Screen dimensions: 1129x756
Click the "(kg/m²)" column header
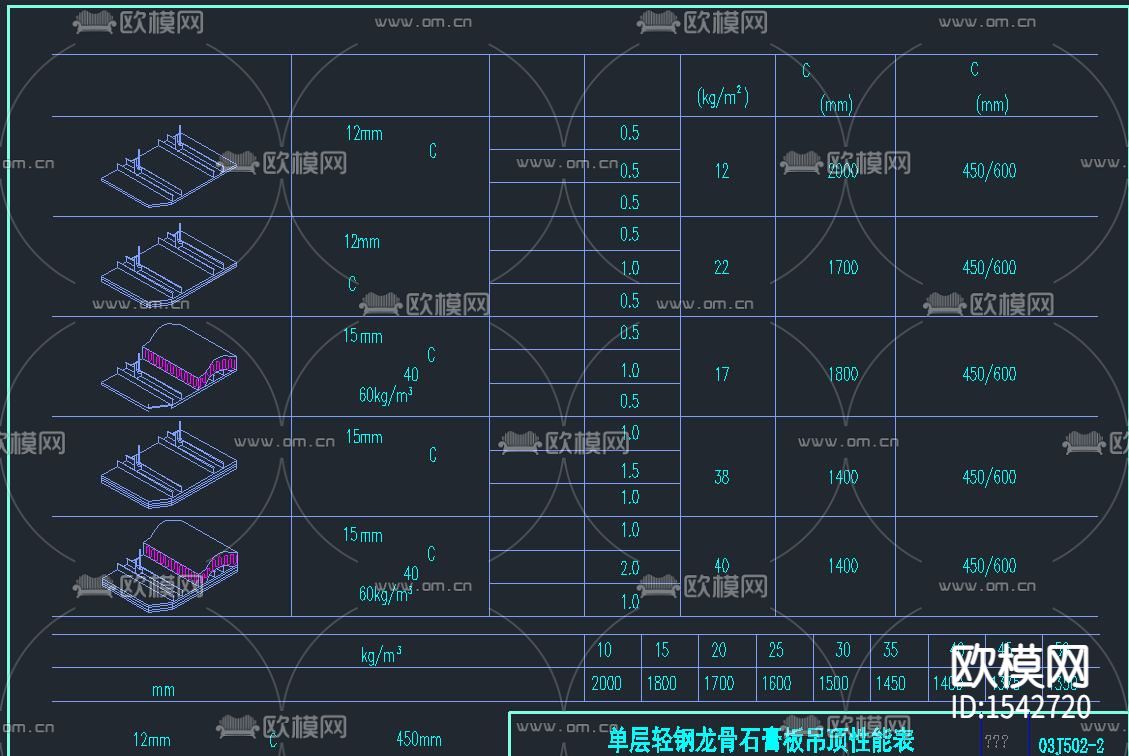[x=723, y=96]
